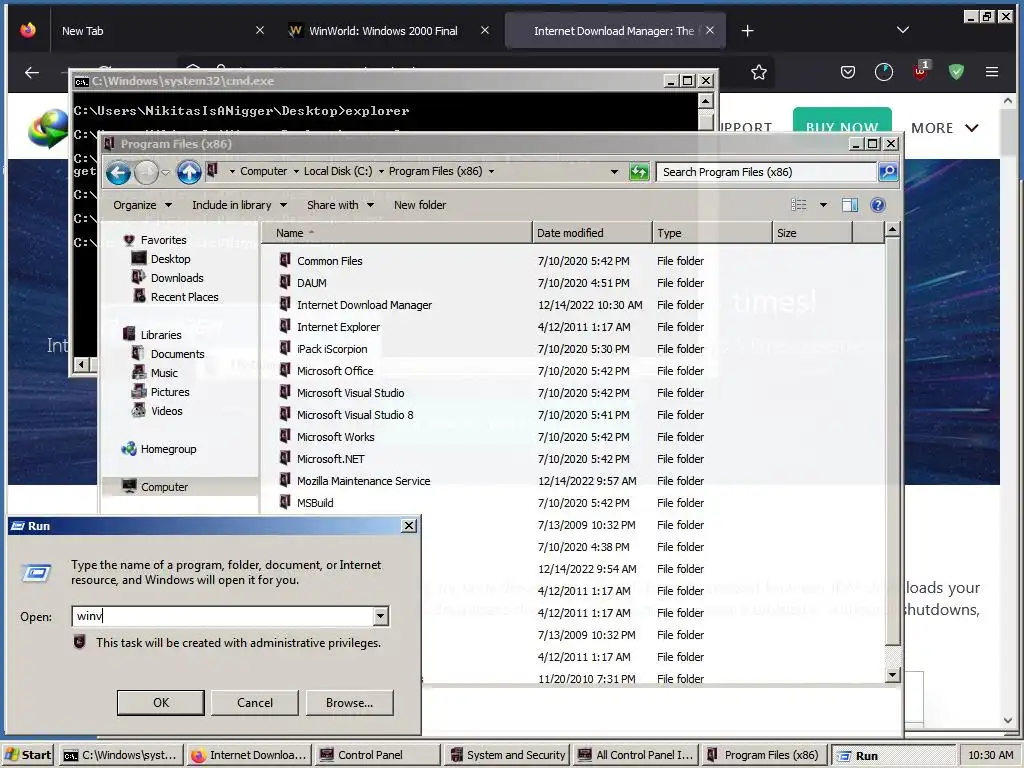
Task: Select the Microsoft Office folder
Action: (x=334, y=370)
